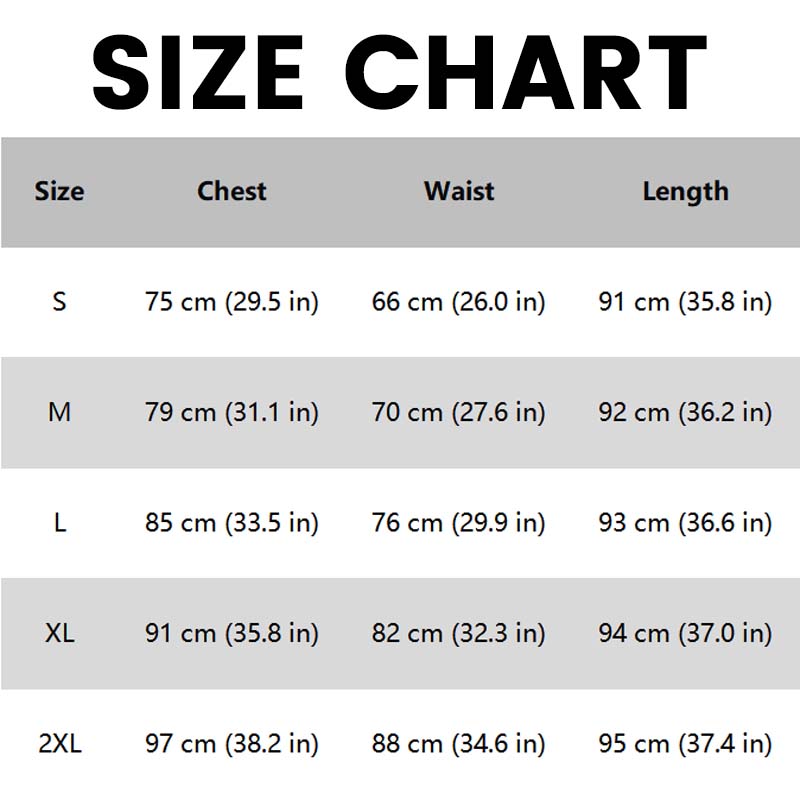Click the 2XL size row label
Screen dimensions: 800x800
pos(59,743)
